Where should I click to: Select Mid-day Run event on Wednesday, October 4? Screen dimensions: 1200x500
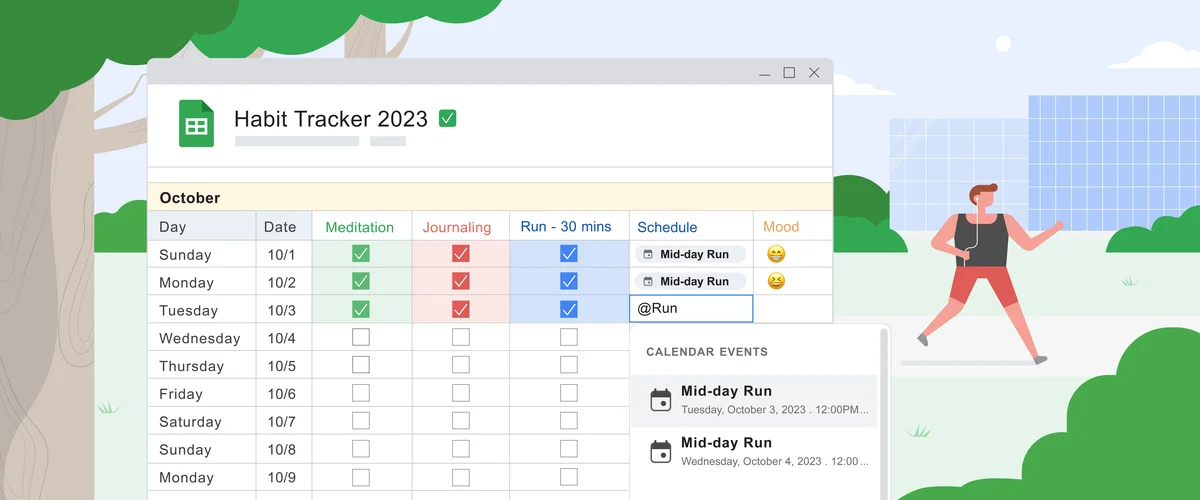click(x=754, y=452)
